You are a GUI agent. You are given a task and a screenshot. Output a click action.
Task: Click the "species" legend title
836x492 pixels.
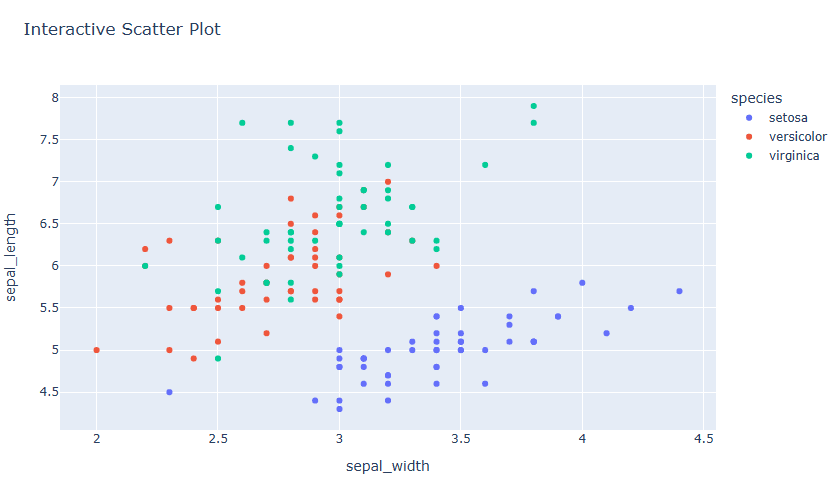756,98
